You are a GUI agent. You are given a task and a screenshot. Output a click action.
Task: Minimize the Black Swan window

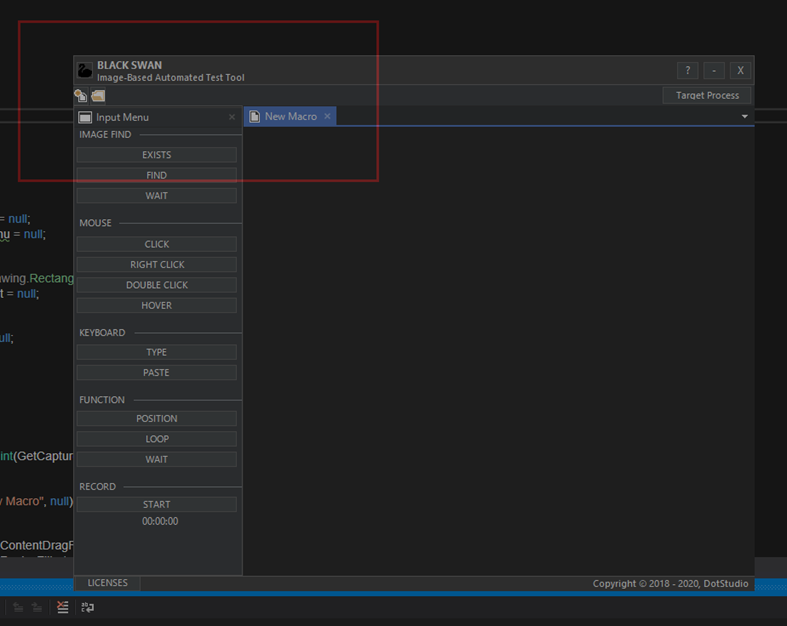click(x=714, y=70)
